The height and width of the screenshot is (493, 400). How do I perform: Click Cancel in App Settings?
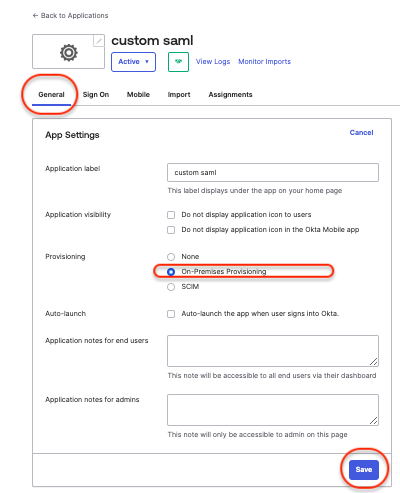point(361,133)
